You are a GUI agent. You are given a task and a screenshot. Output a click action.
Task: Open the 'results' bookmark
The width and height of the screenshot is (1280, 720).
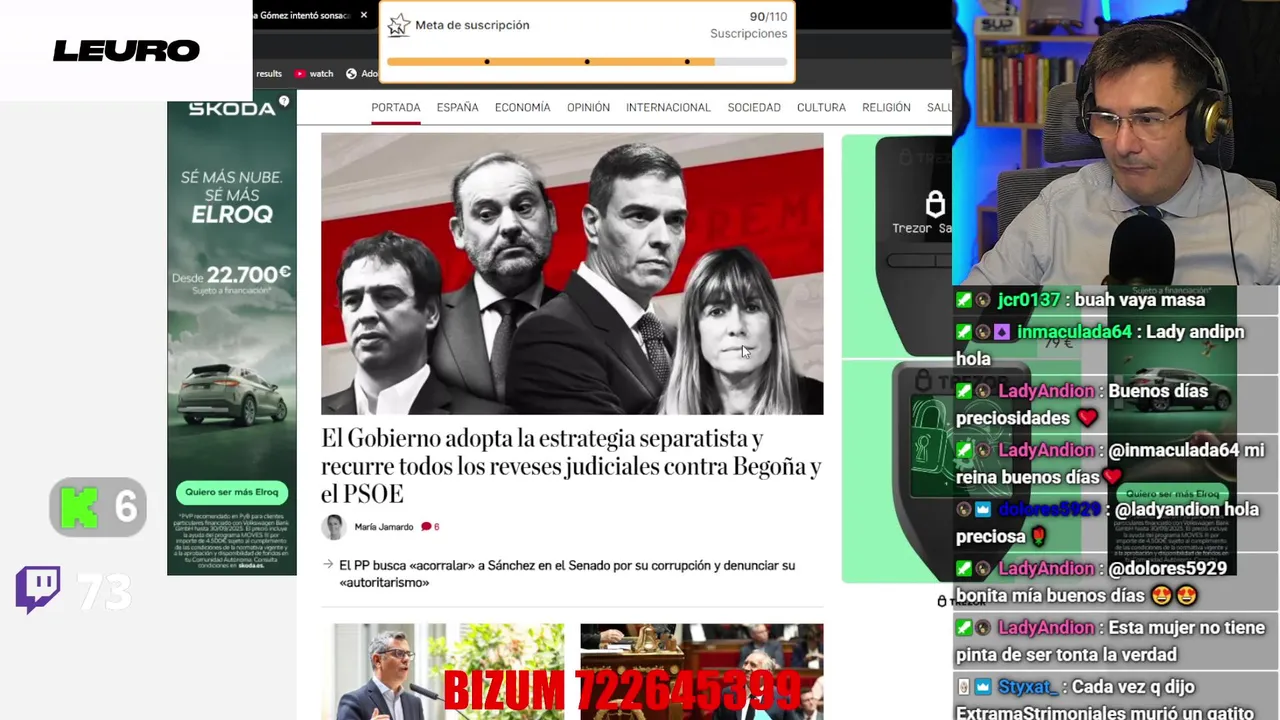(269, 73)
